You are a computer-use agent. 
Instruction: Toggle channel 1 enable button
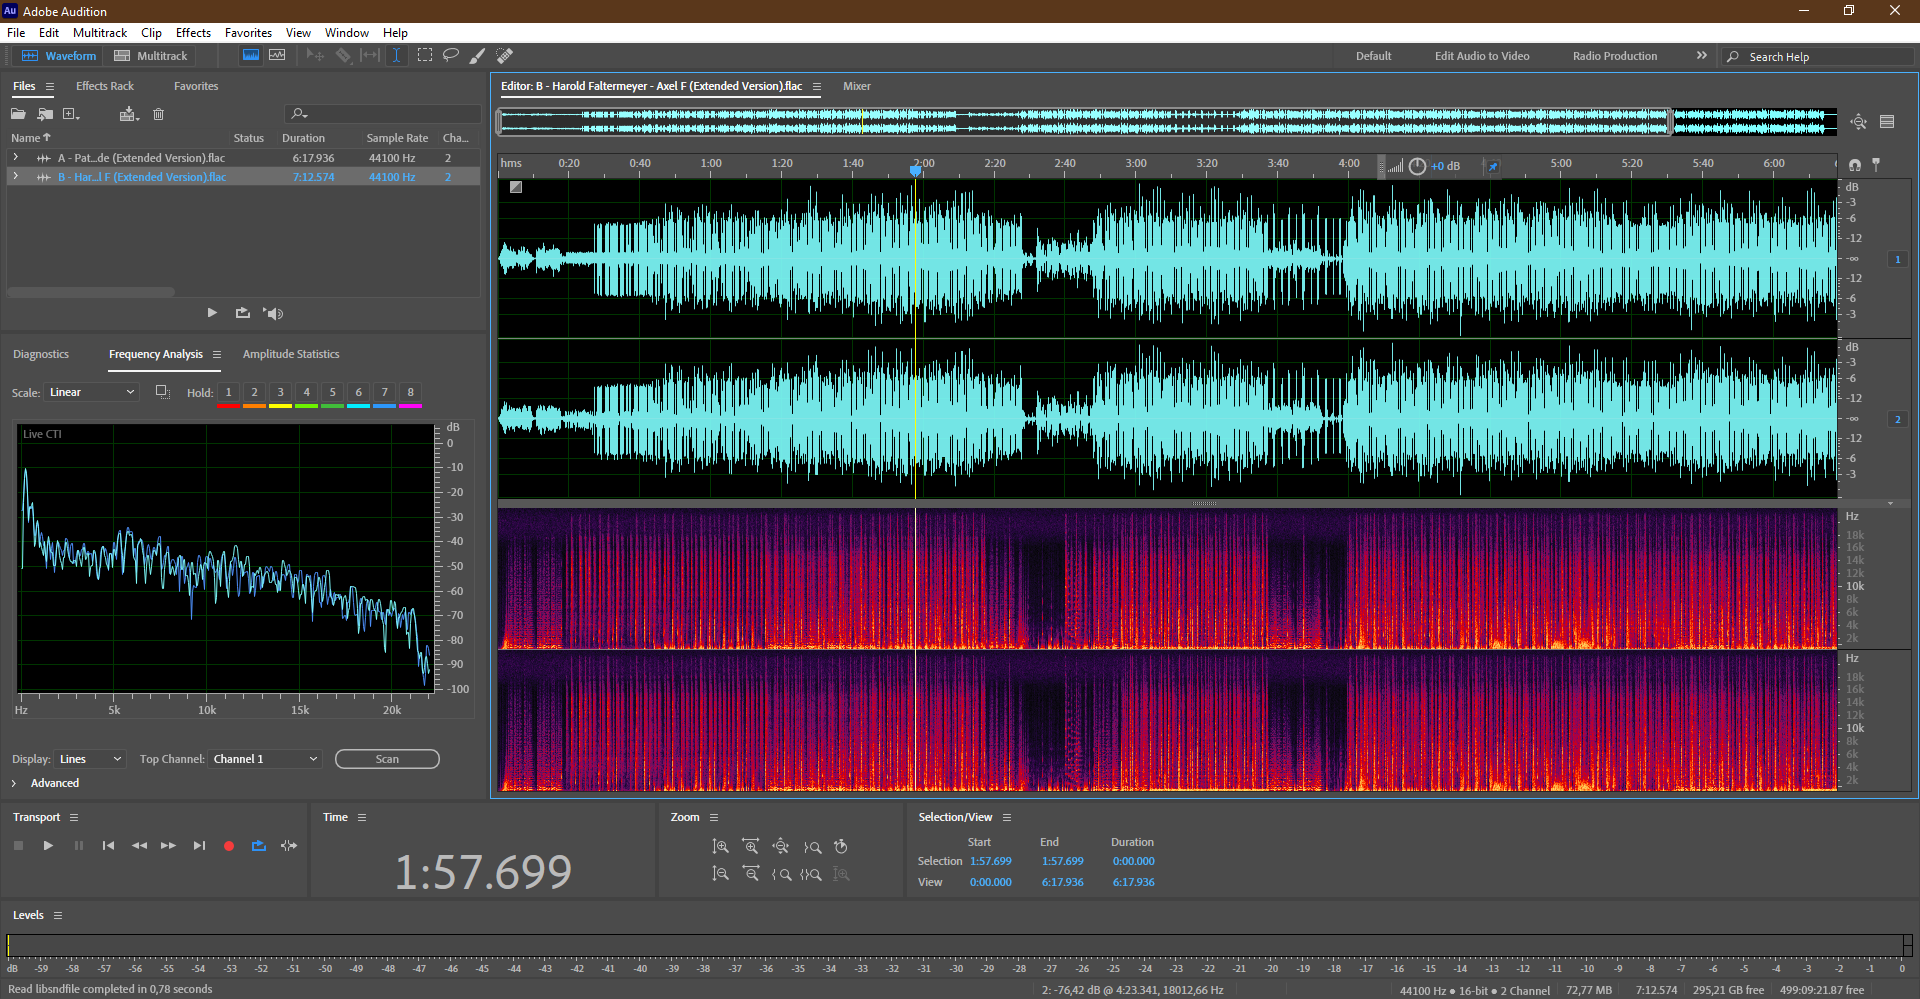tap(1897, 259)
